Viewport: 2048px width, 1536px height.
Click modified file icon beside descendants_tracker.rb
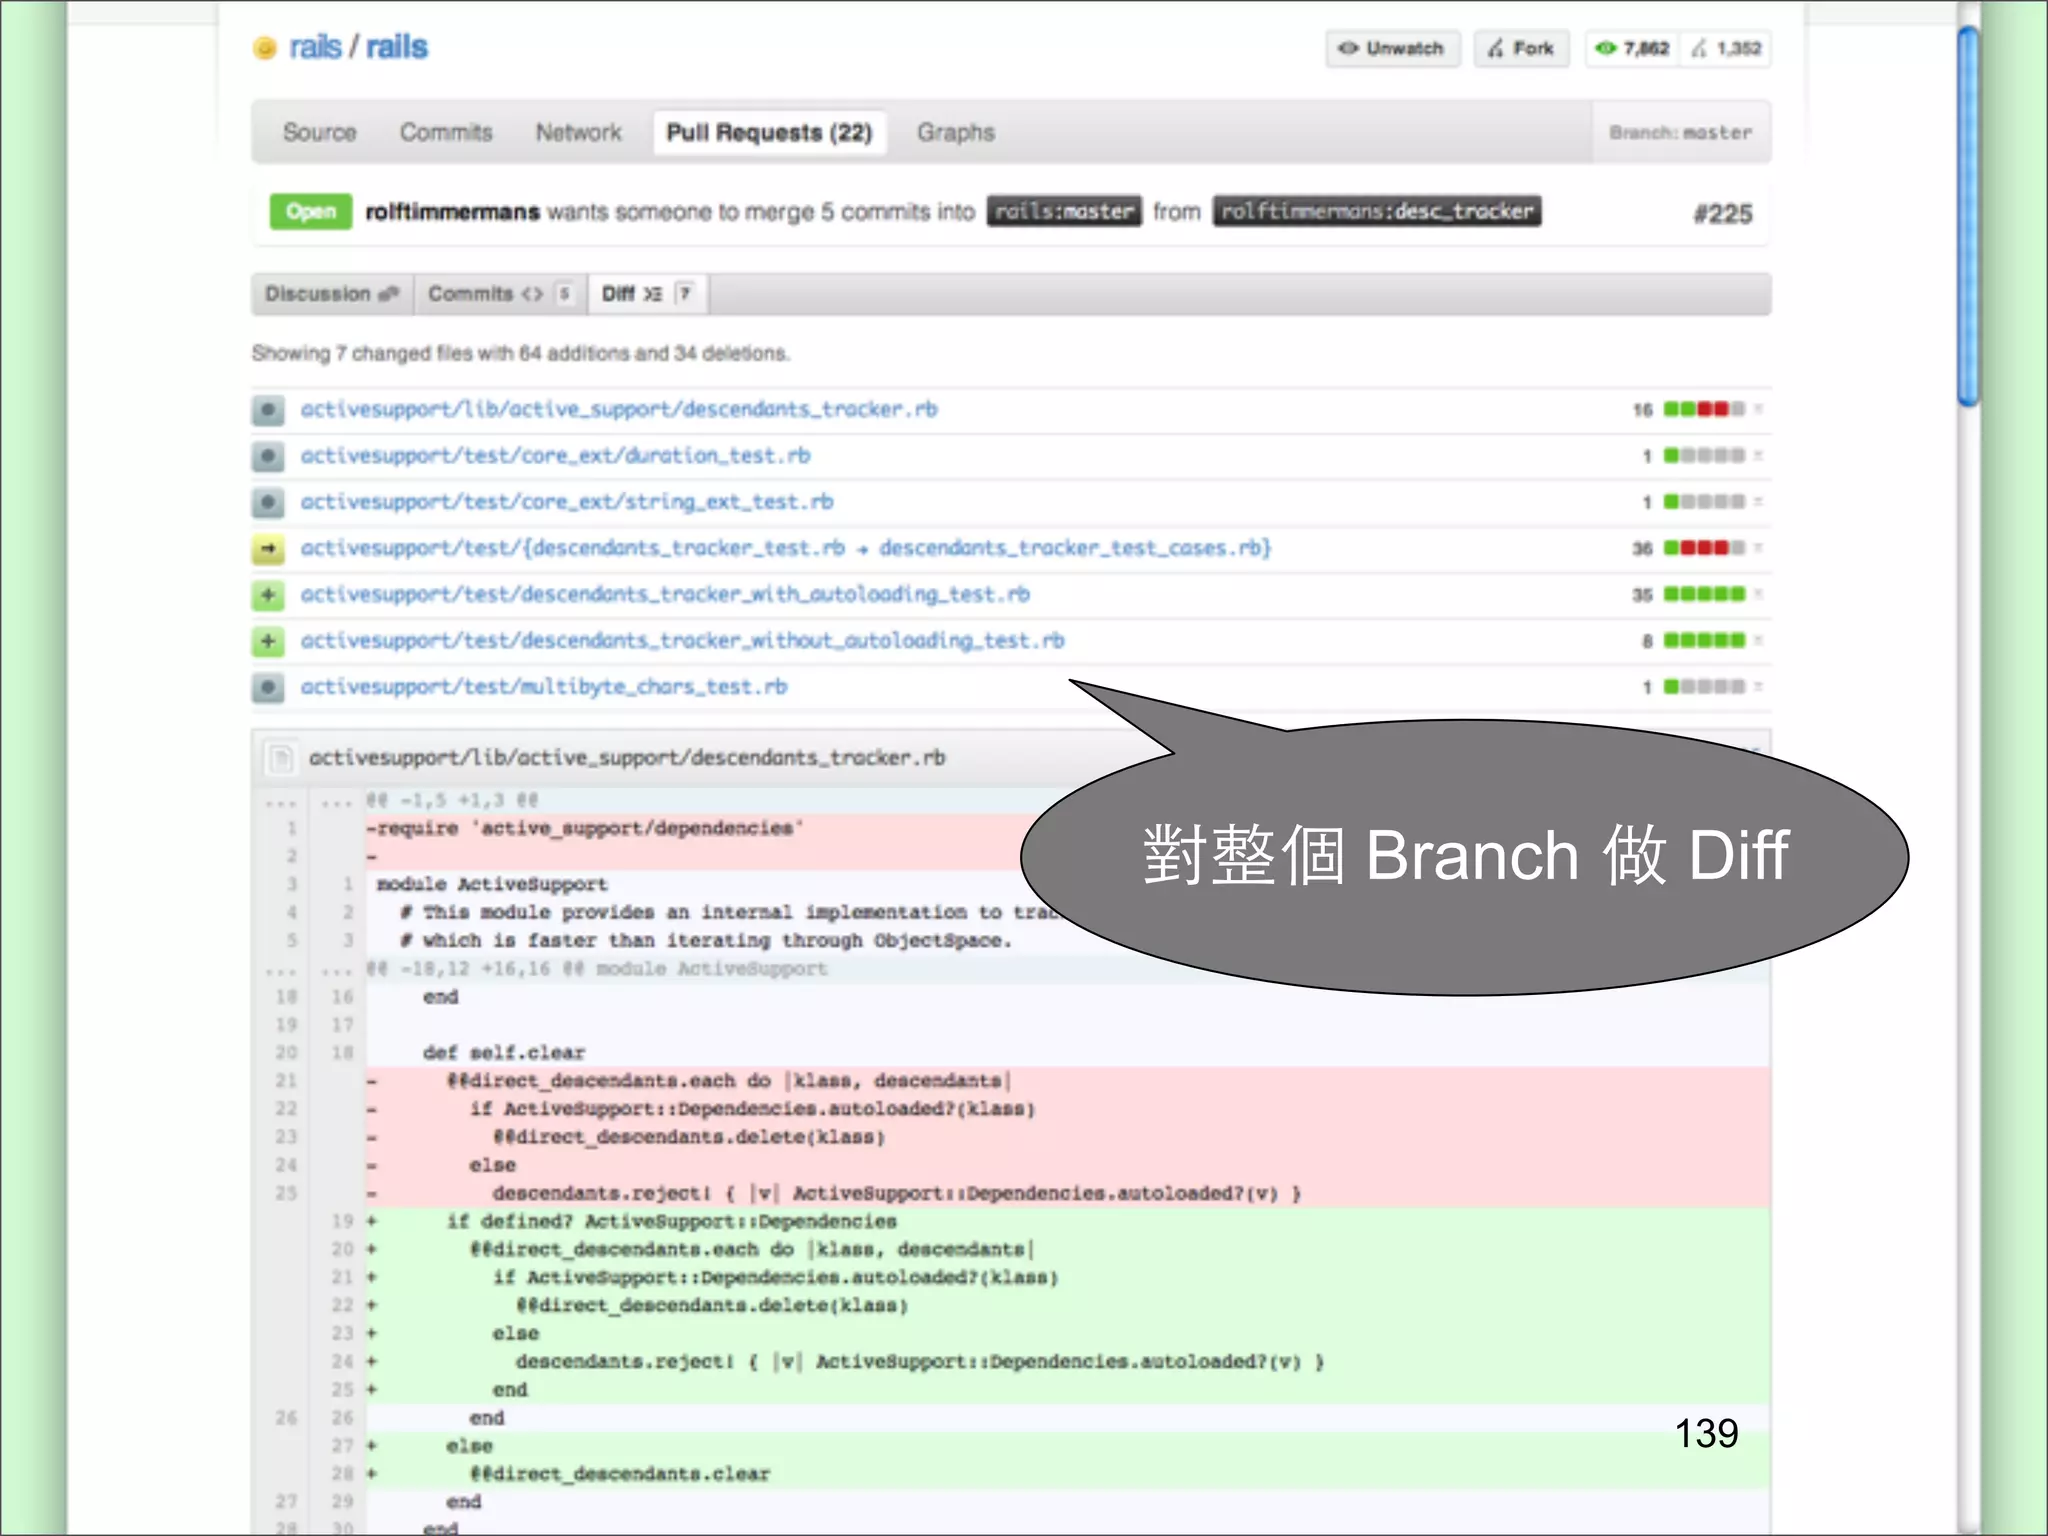click(267, 410)
